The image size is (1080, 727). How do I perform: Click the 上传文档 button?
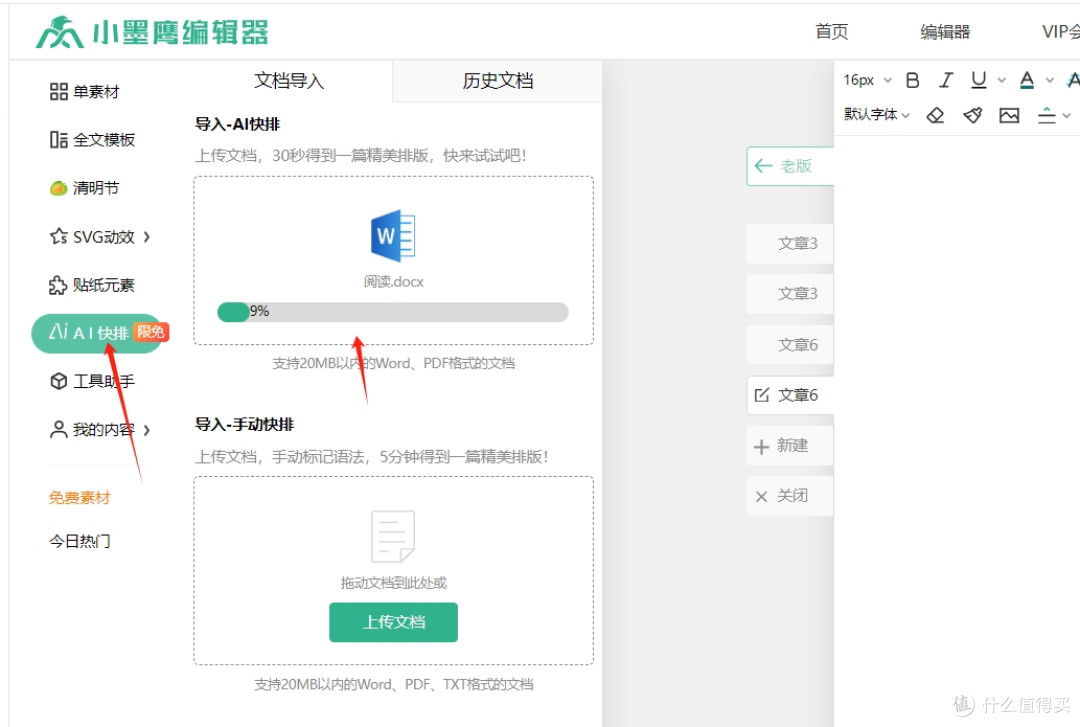click(x=393, y=622)
